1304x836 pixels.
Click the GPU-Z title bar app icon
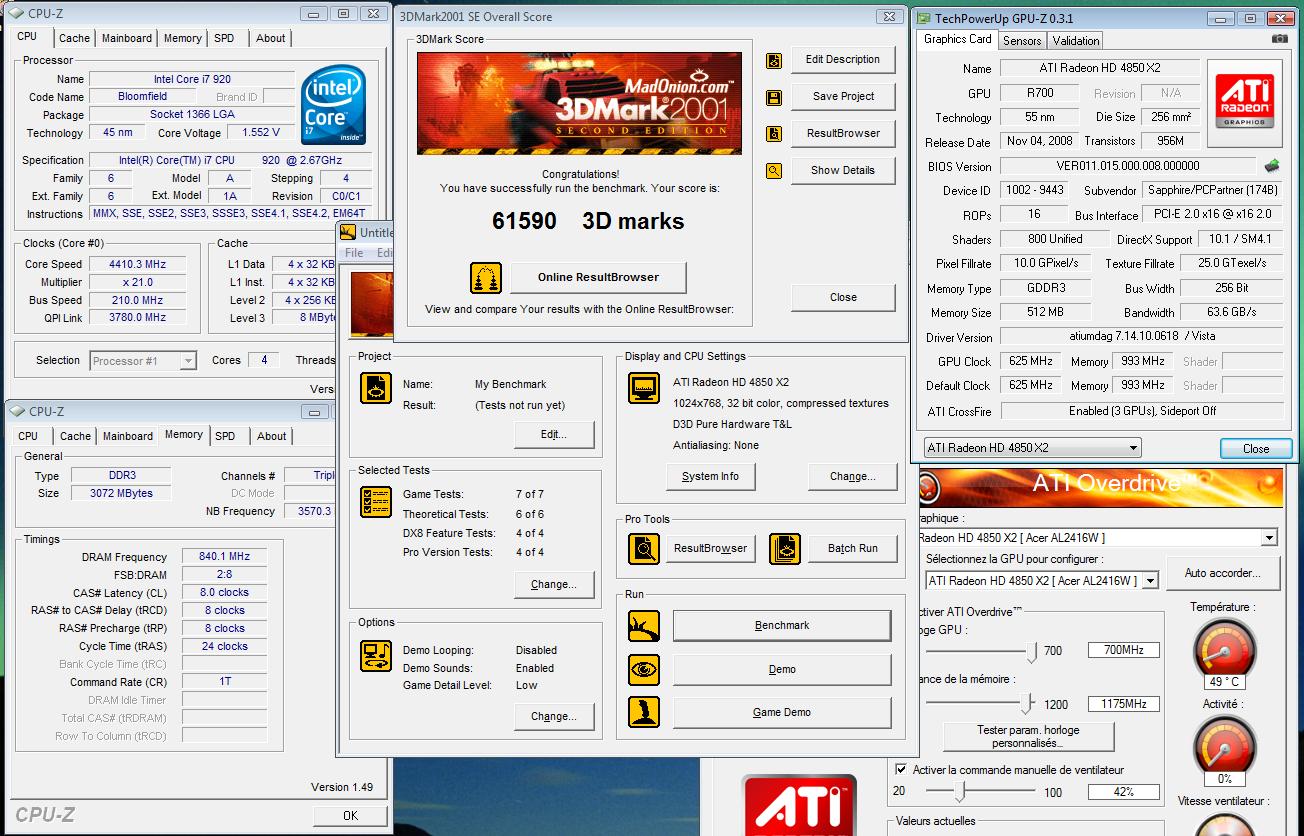[923, 18]
